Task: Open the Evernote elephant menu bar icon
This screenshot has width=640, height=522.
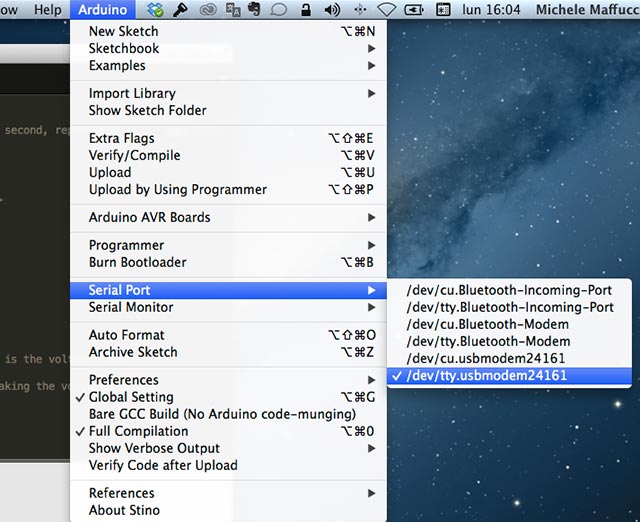Action: (256, 10)
